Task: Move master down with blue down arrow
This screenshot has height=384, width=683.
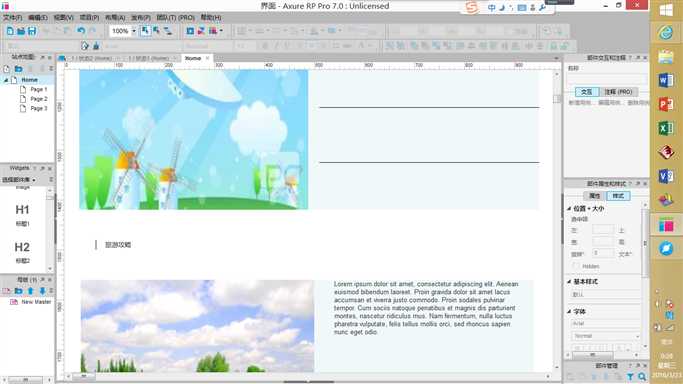Action: 42,290
